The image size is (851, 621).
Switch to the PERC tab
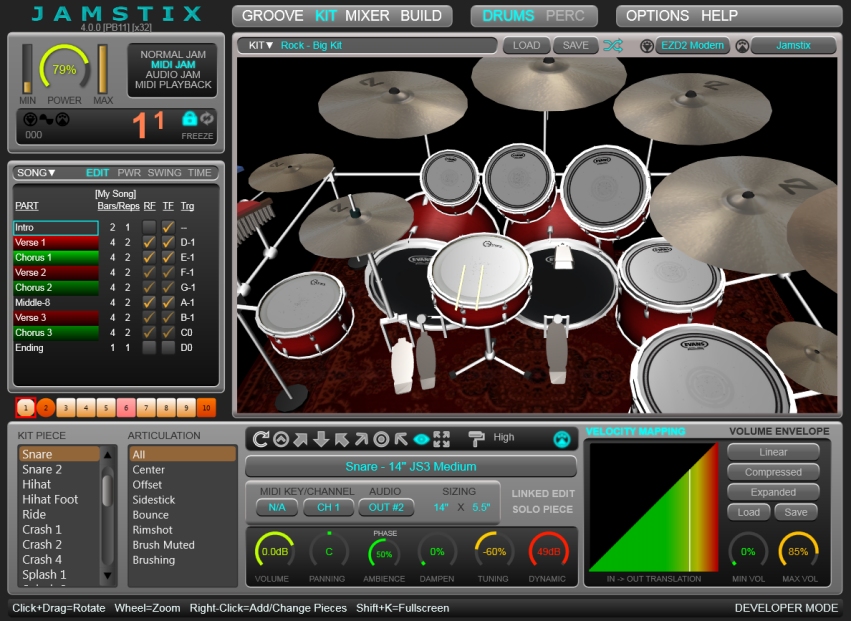[x=565, y=16]
